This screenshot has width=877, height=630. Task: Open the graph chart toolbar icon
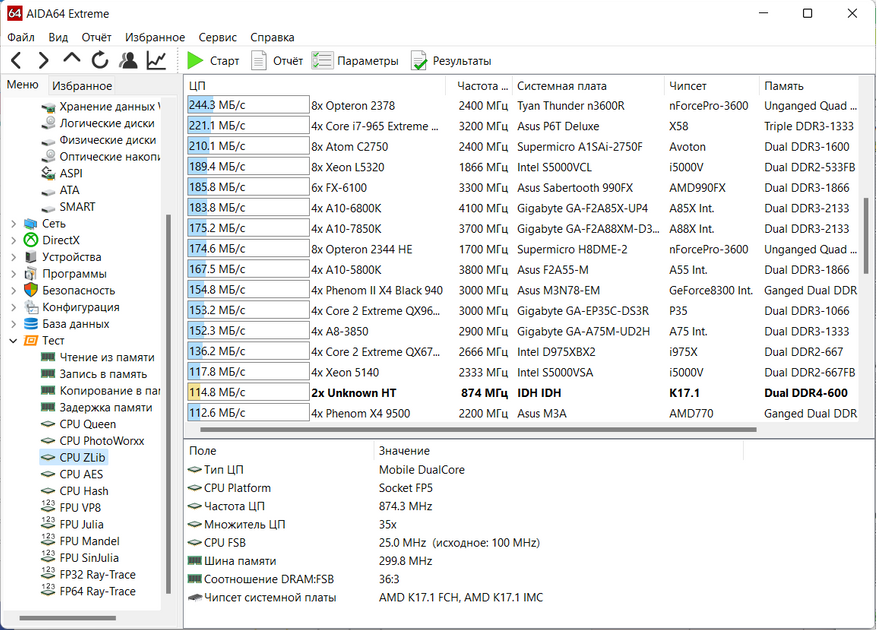[x=157, y=60]
